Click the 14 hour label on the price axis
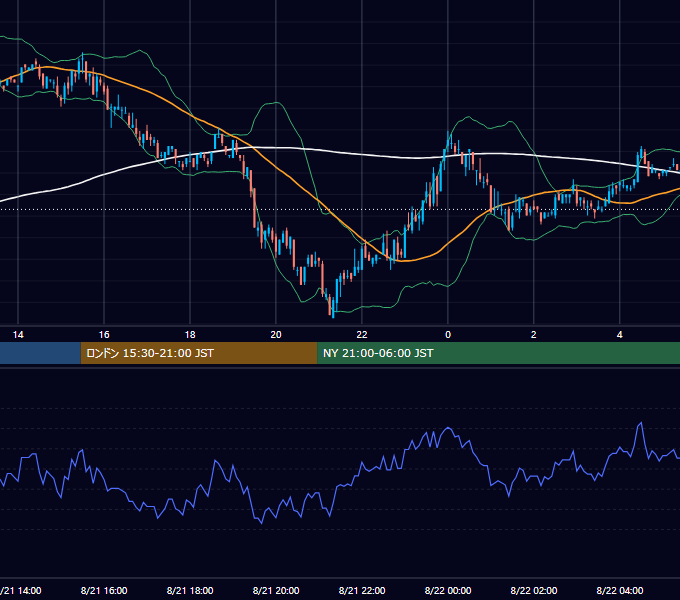 coord(18,335)
